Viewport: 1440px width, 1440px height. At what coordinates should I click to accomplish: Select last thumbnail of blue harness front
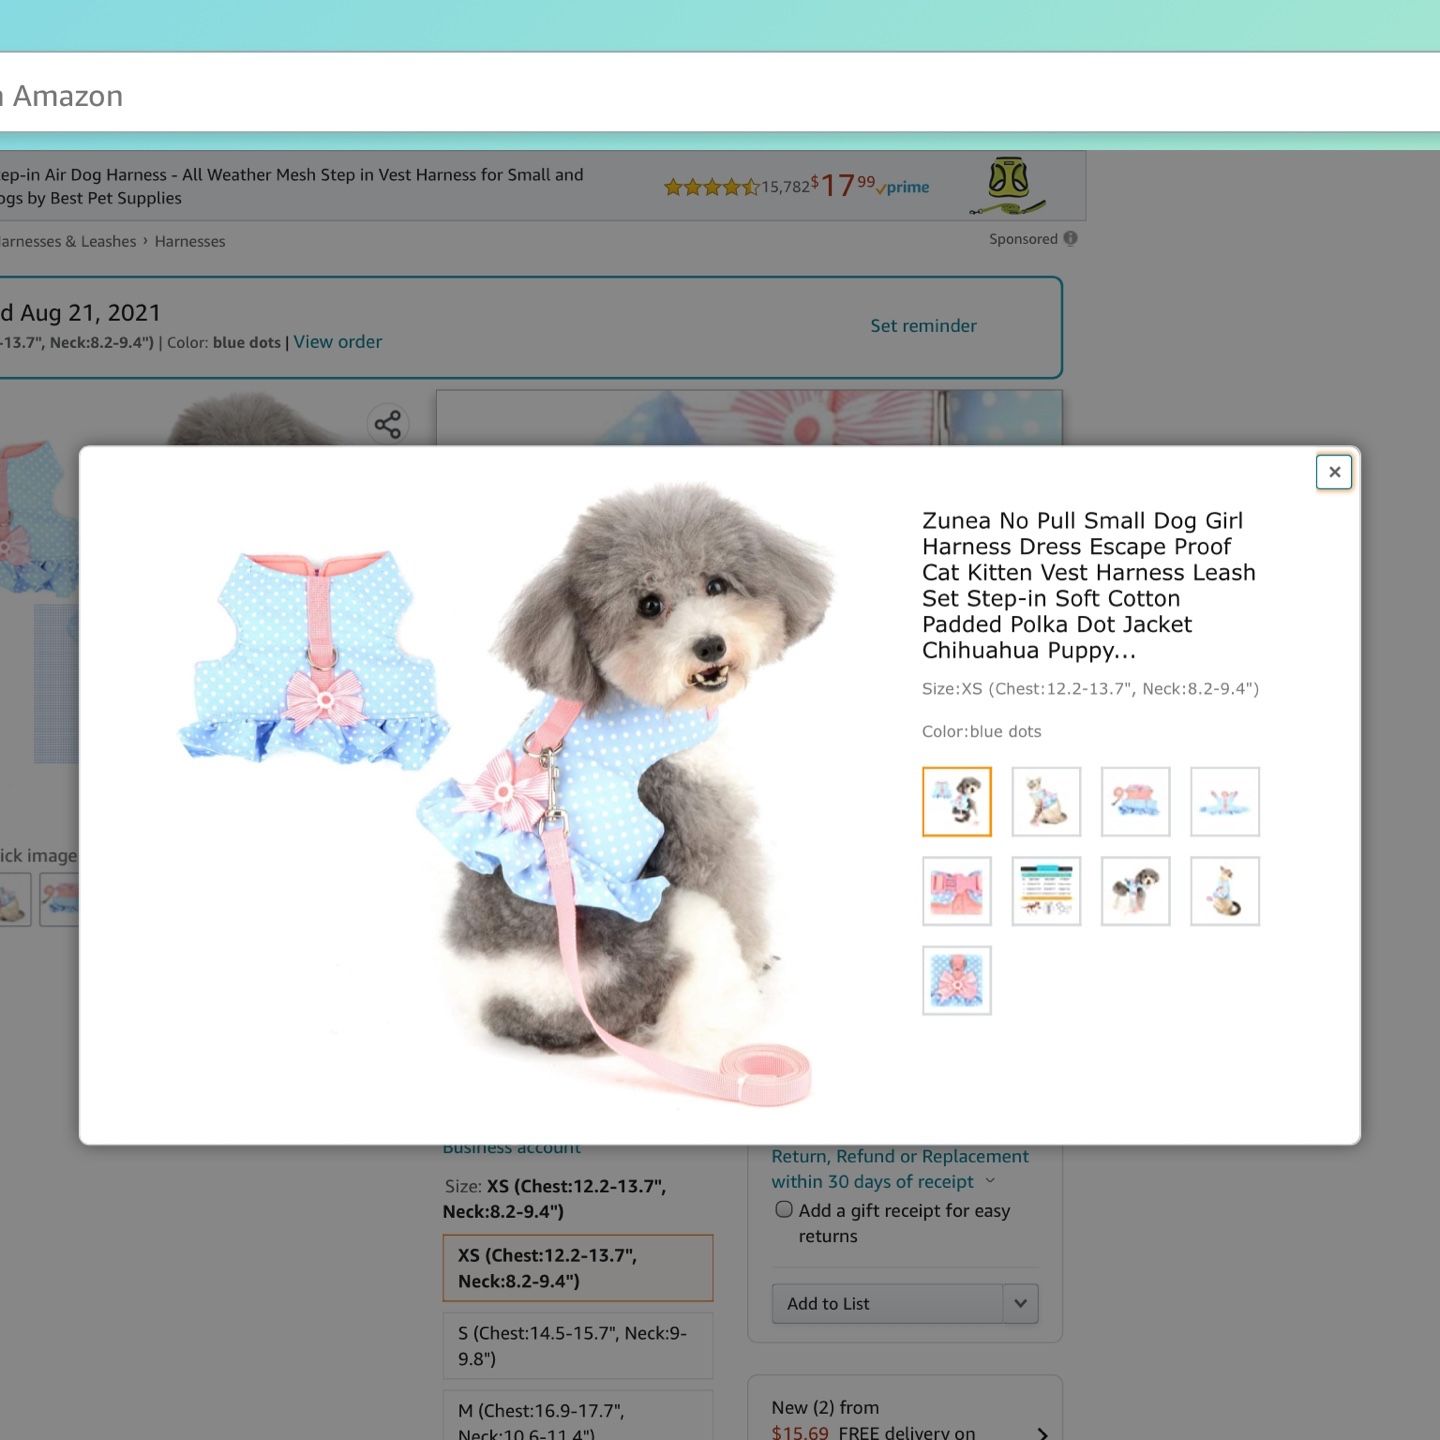(957, 980)
